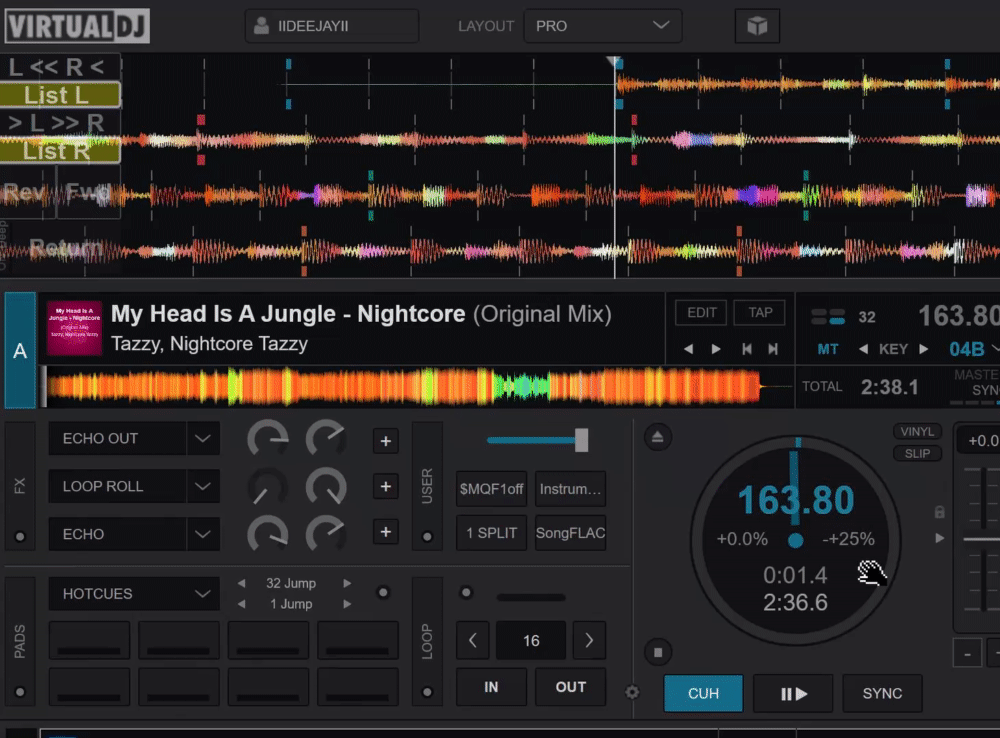Click the first ECHO OUT effect knob
Image resolution: width=1000 pixels, height=738 pixels.
tap(268, 439)
